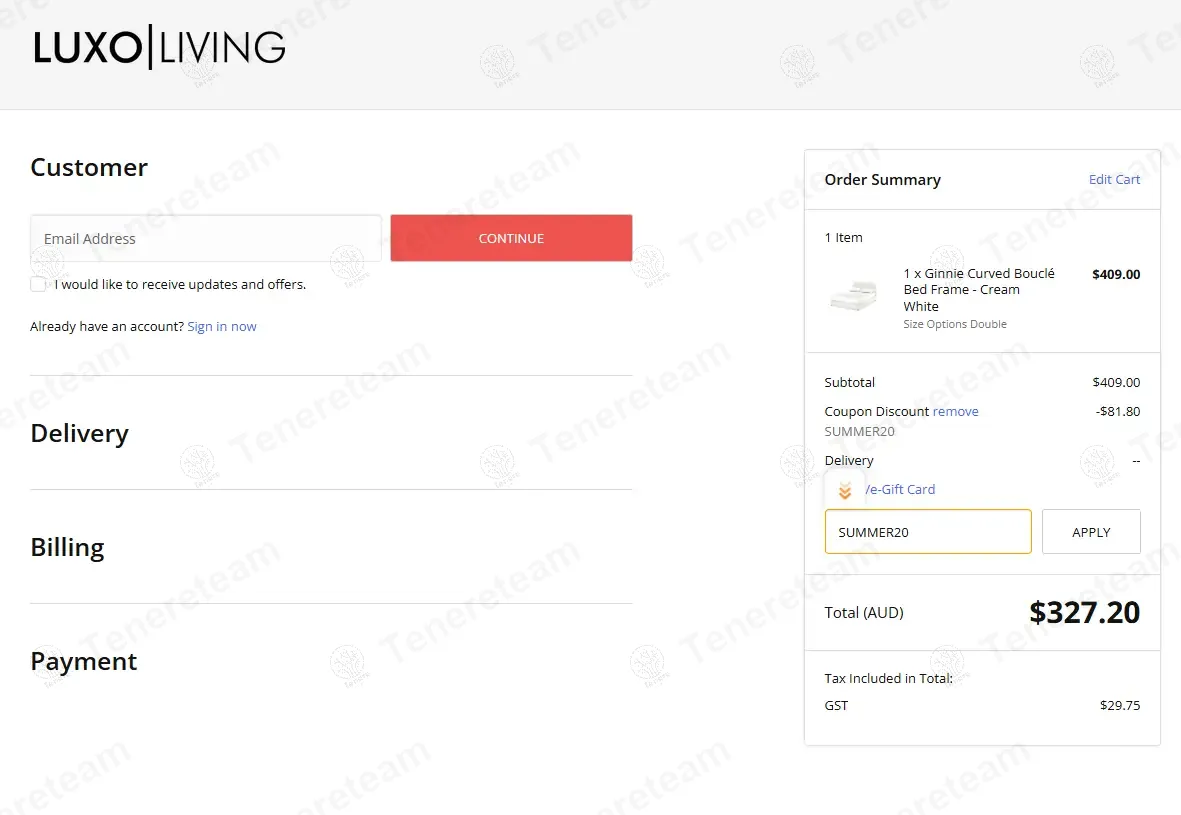Open the Edit Cart link
1181x815 pixels.
1114,179
